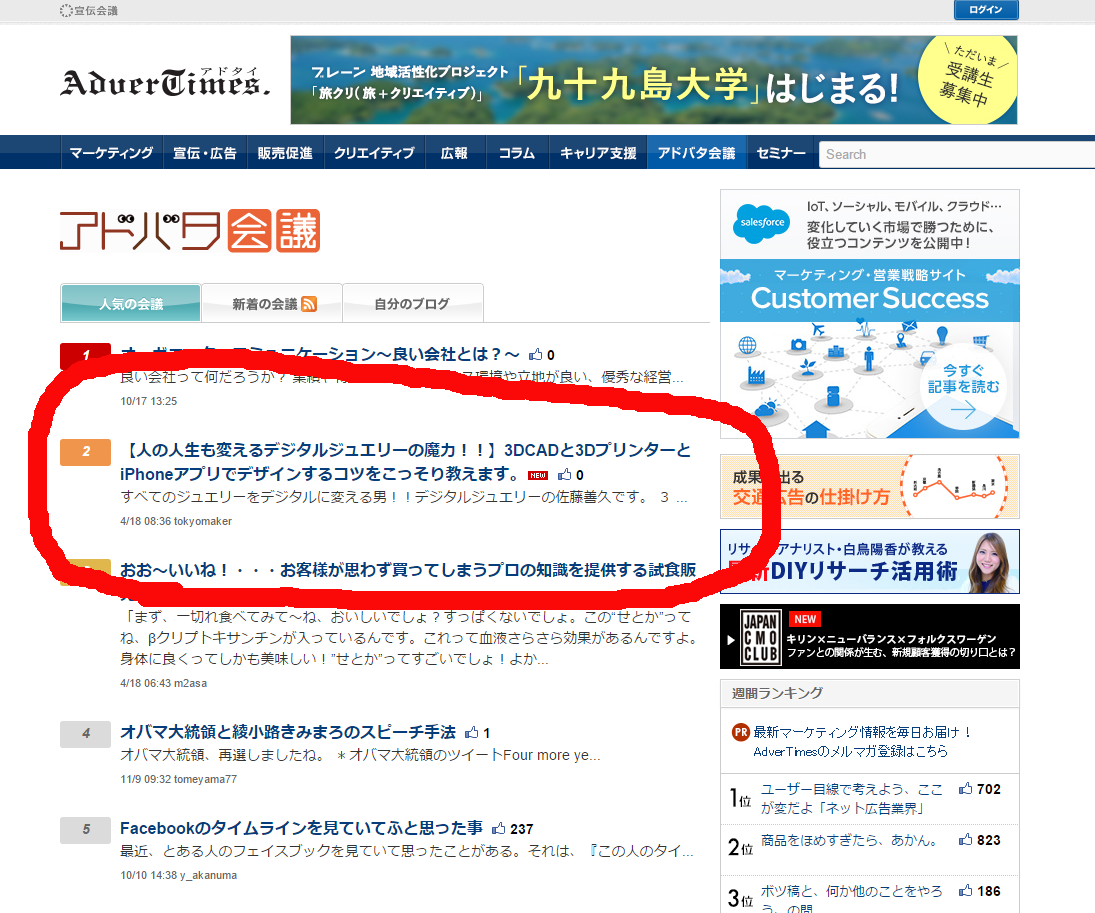Click the 4/18 08:36 tokyomaker byline
This screenshot has height=913, width=1095.
point(175,521)
